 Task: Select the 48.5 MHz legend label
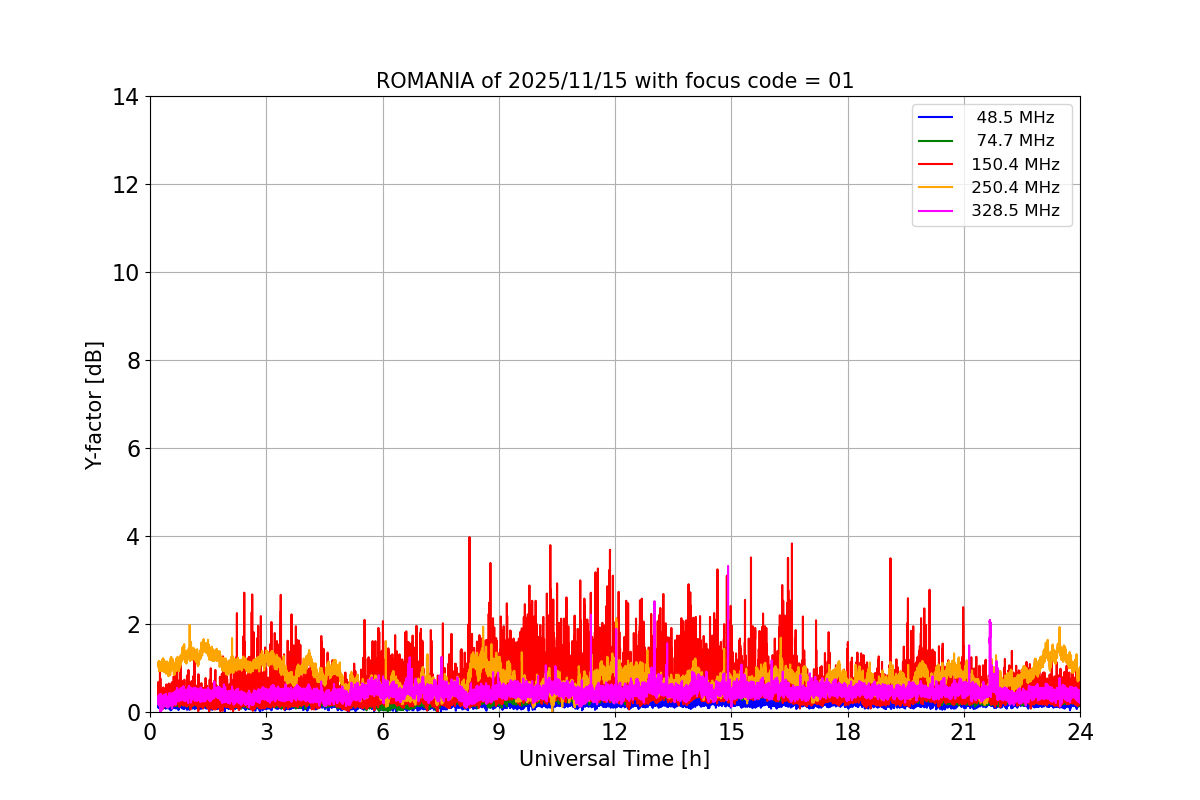point(1015,118)
